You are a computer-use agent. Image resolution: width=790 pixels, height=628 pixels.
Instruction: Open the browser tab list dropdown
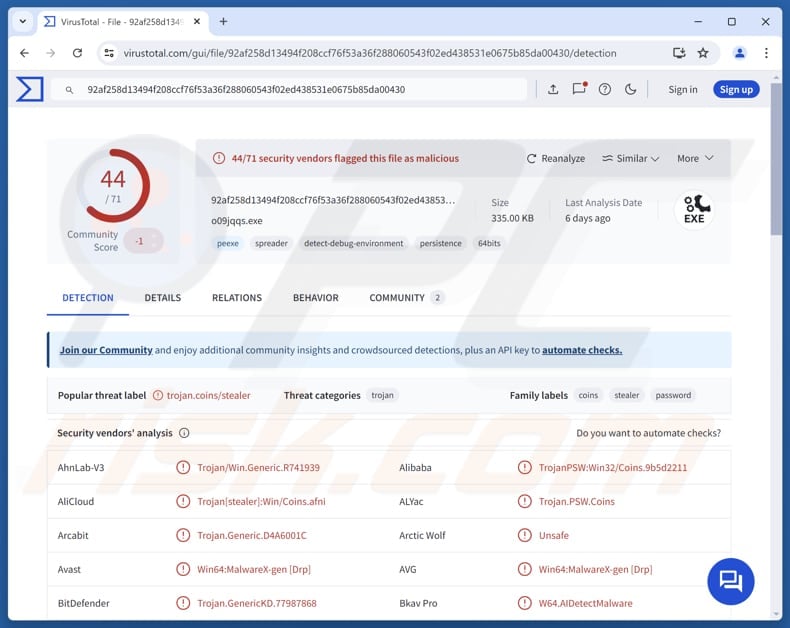pos(23,21)
